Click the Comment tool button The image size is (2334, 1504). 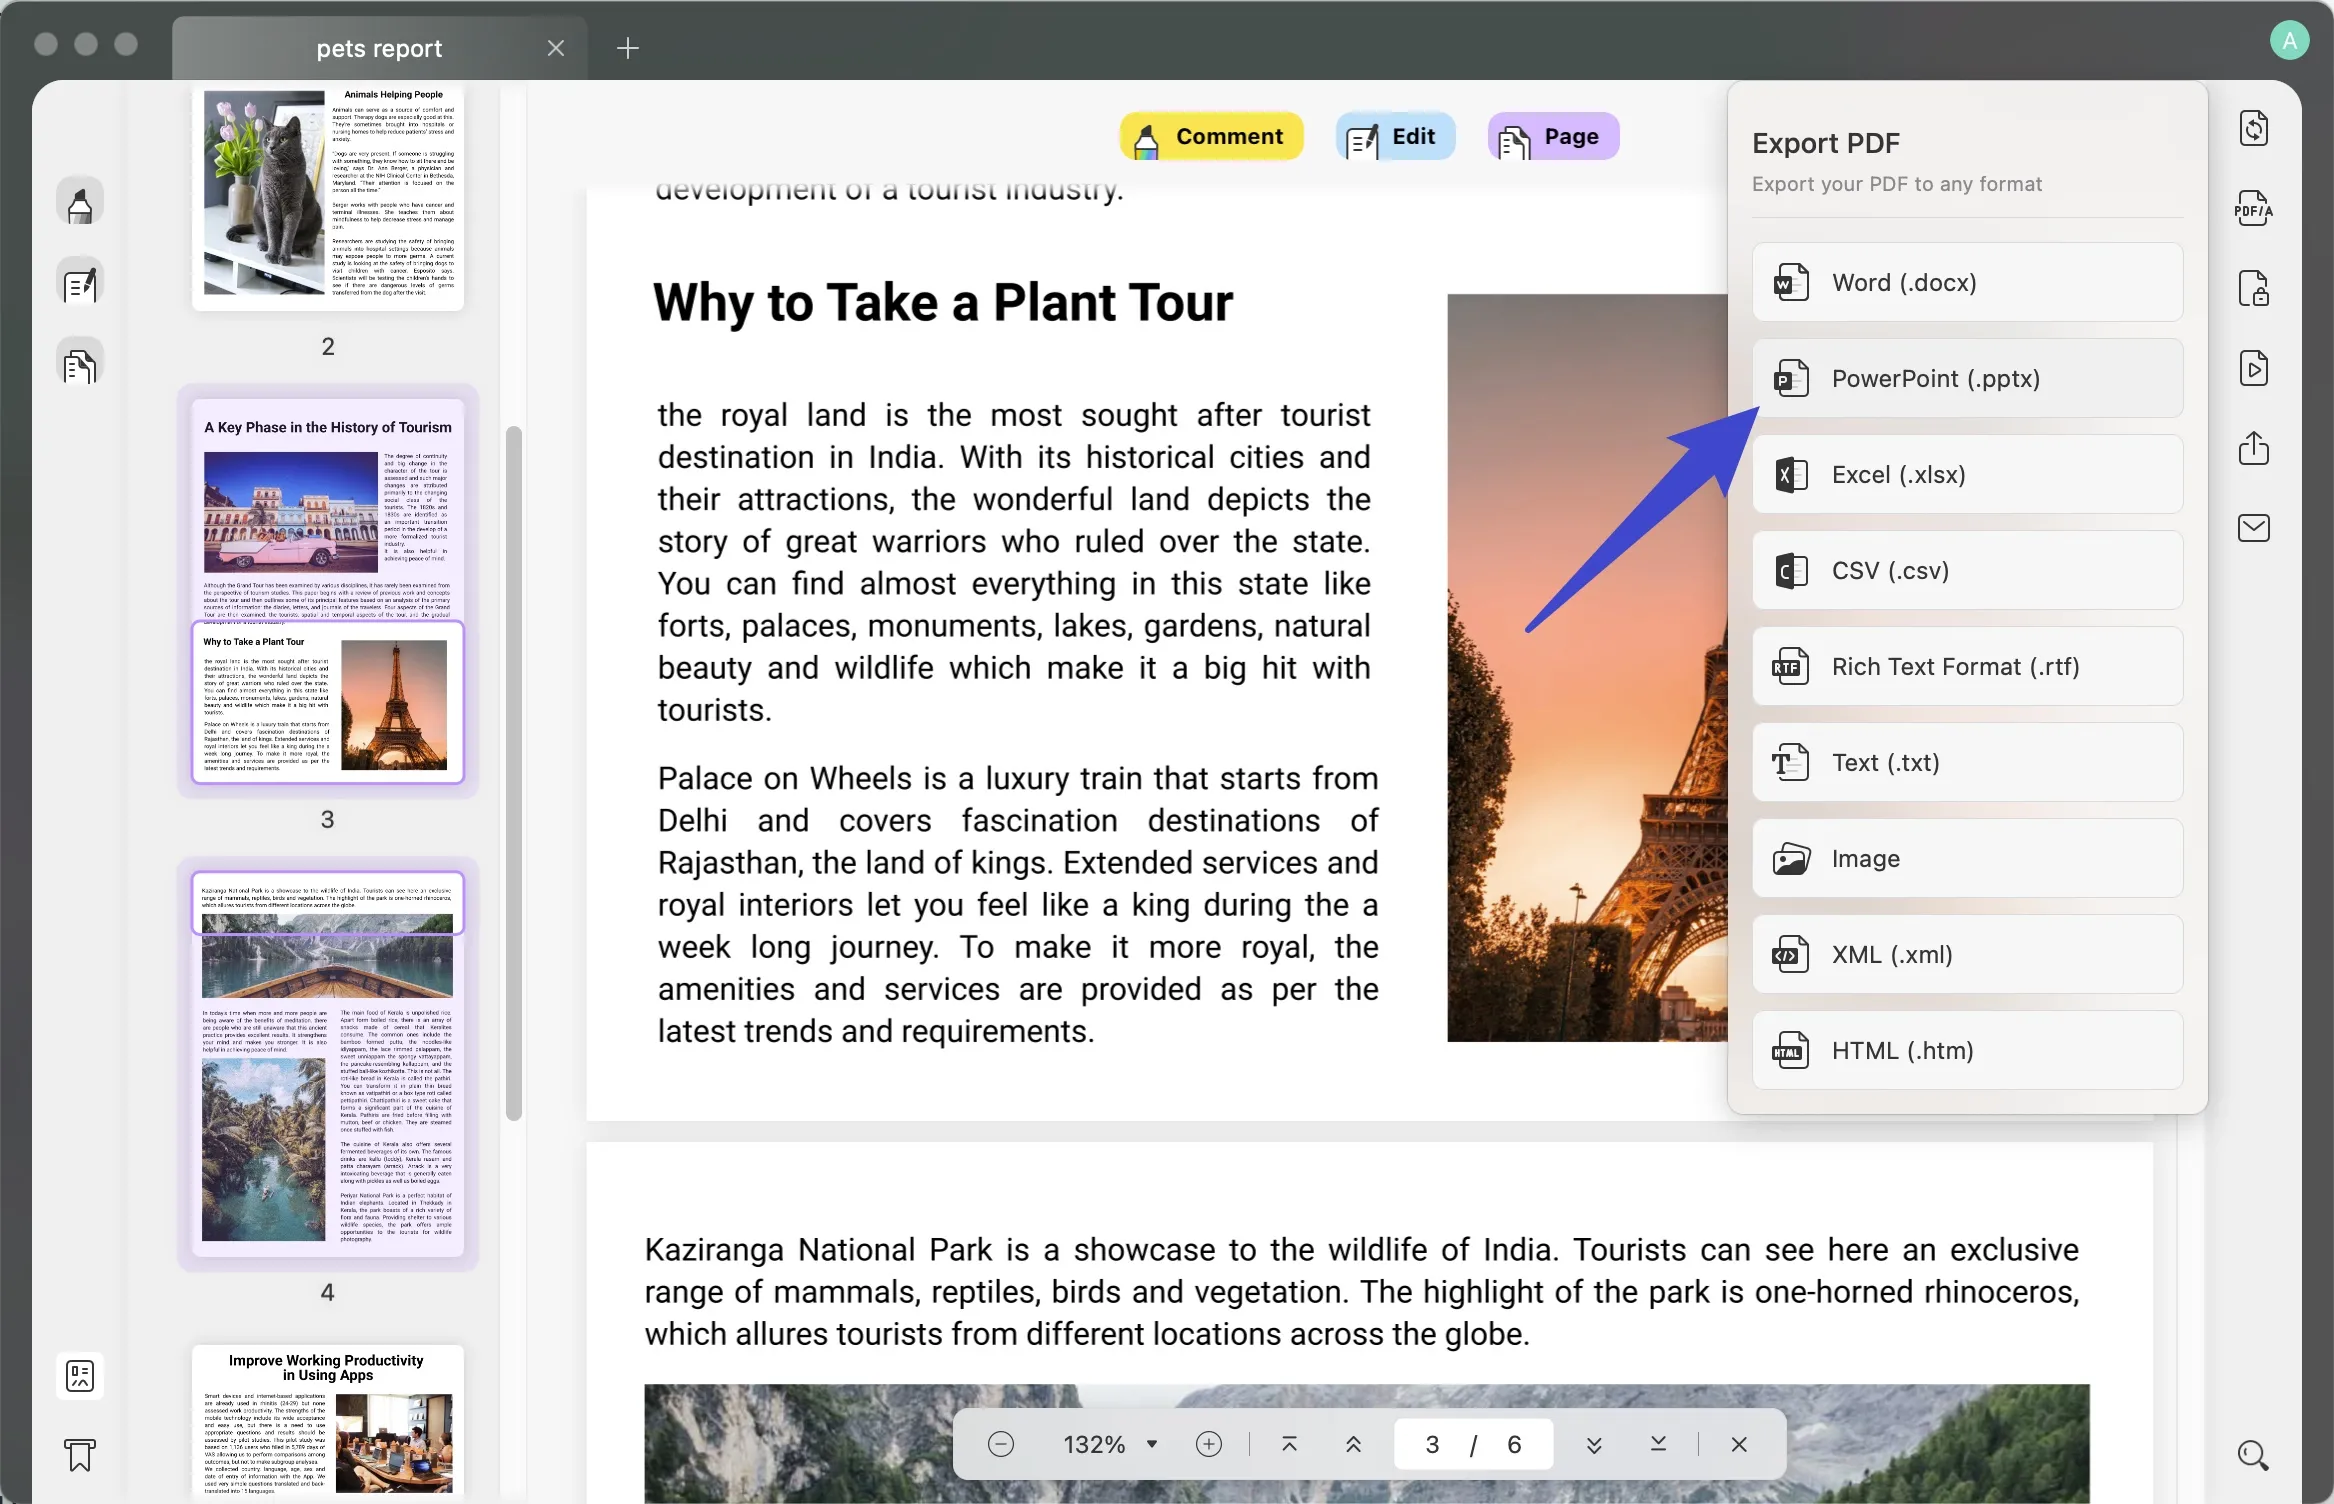pyautogui.click(x=1213, y=136)
